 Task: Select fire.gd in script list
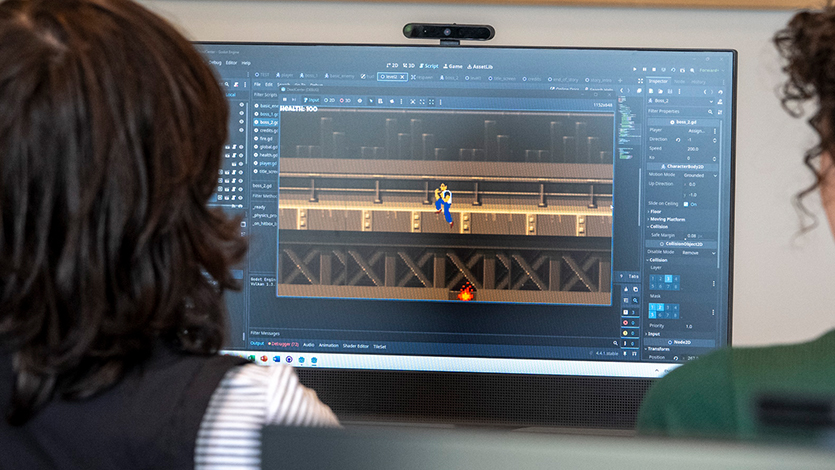pos(264,139)
